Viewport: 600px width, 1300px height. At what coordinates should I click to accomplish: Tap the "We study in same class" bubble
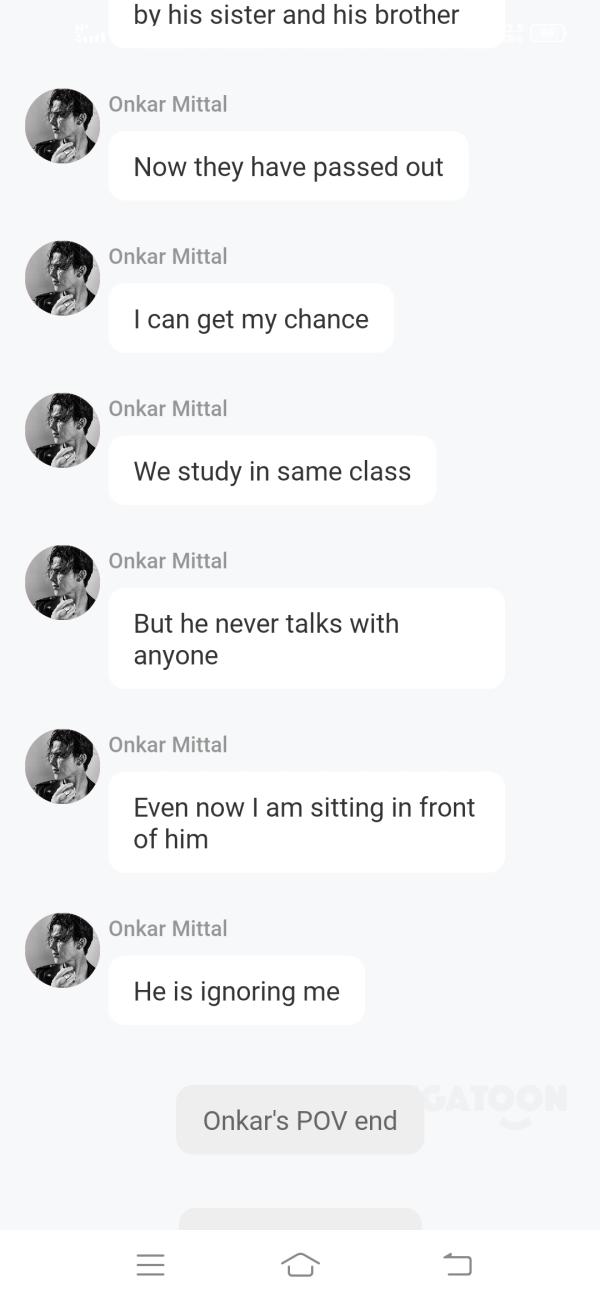272,471
